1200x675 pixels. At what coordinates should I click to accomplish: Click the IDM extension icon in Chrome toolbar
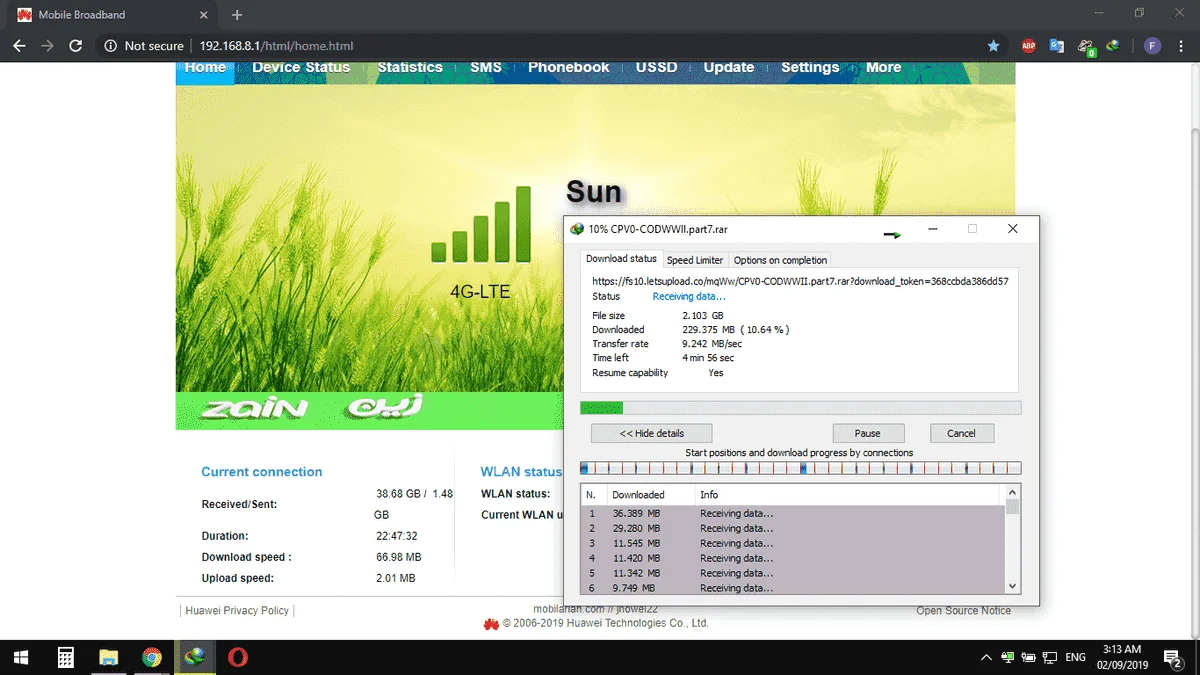tap(1113, 46)
